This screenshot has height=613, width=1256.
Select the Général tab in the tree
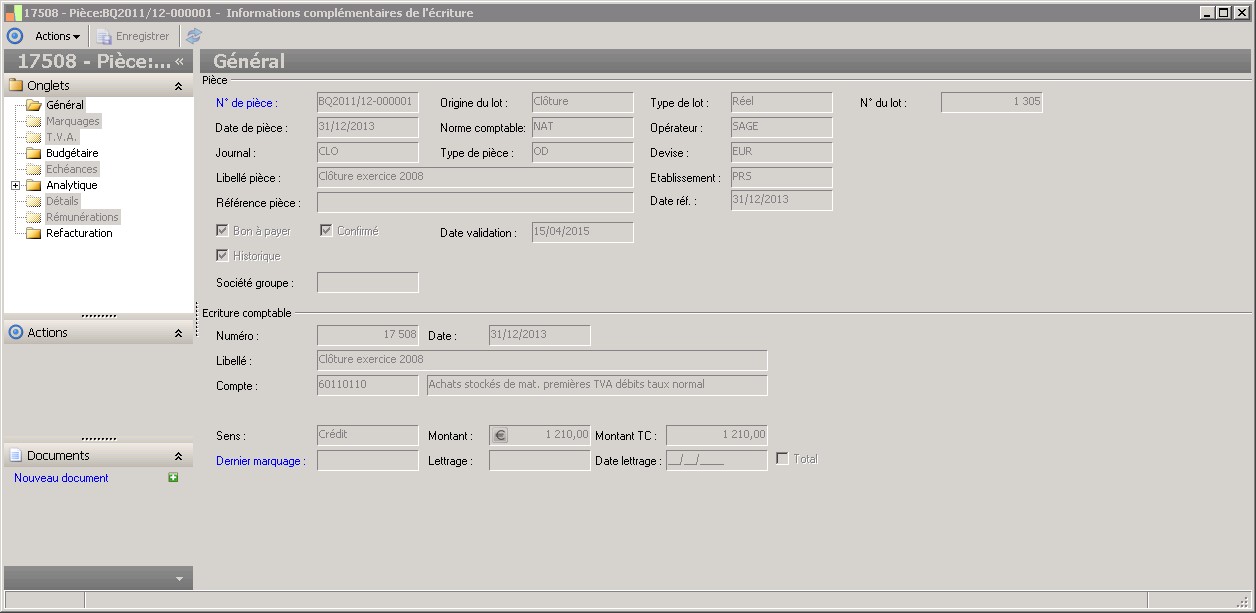(64, 105)
